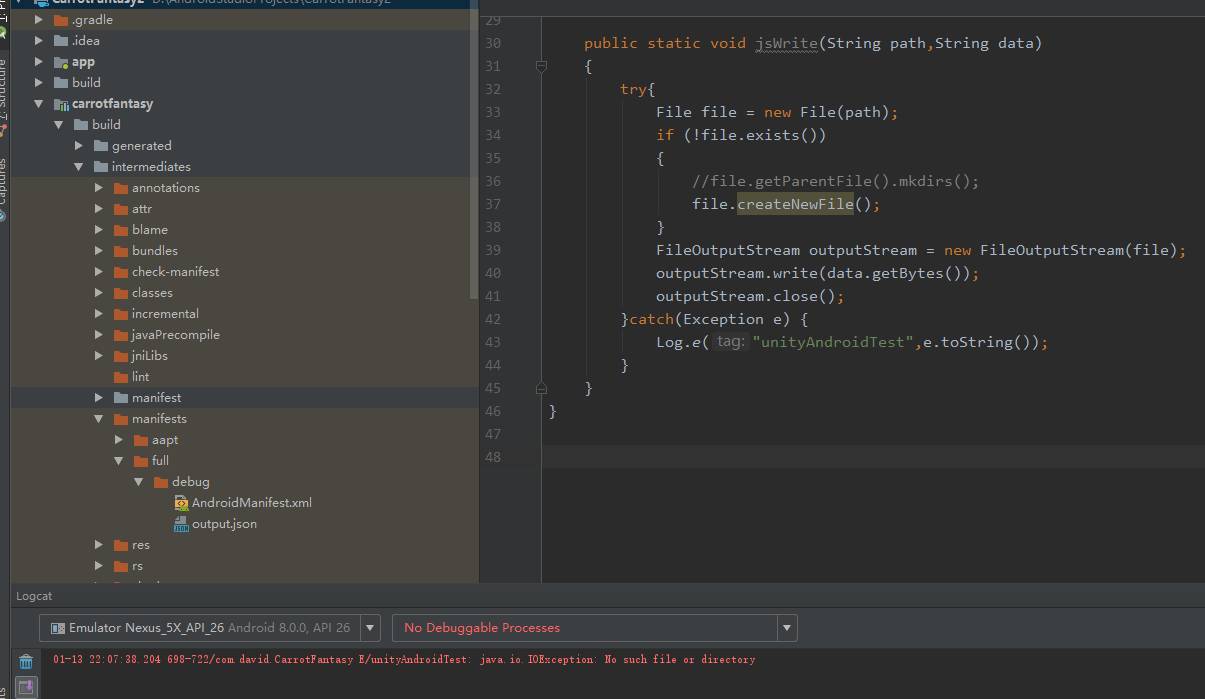
Task: Click the intermediates folder icon
Action: tap(101, 167)
